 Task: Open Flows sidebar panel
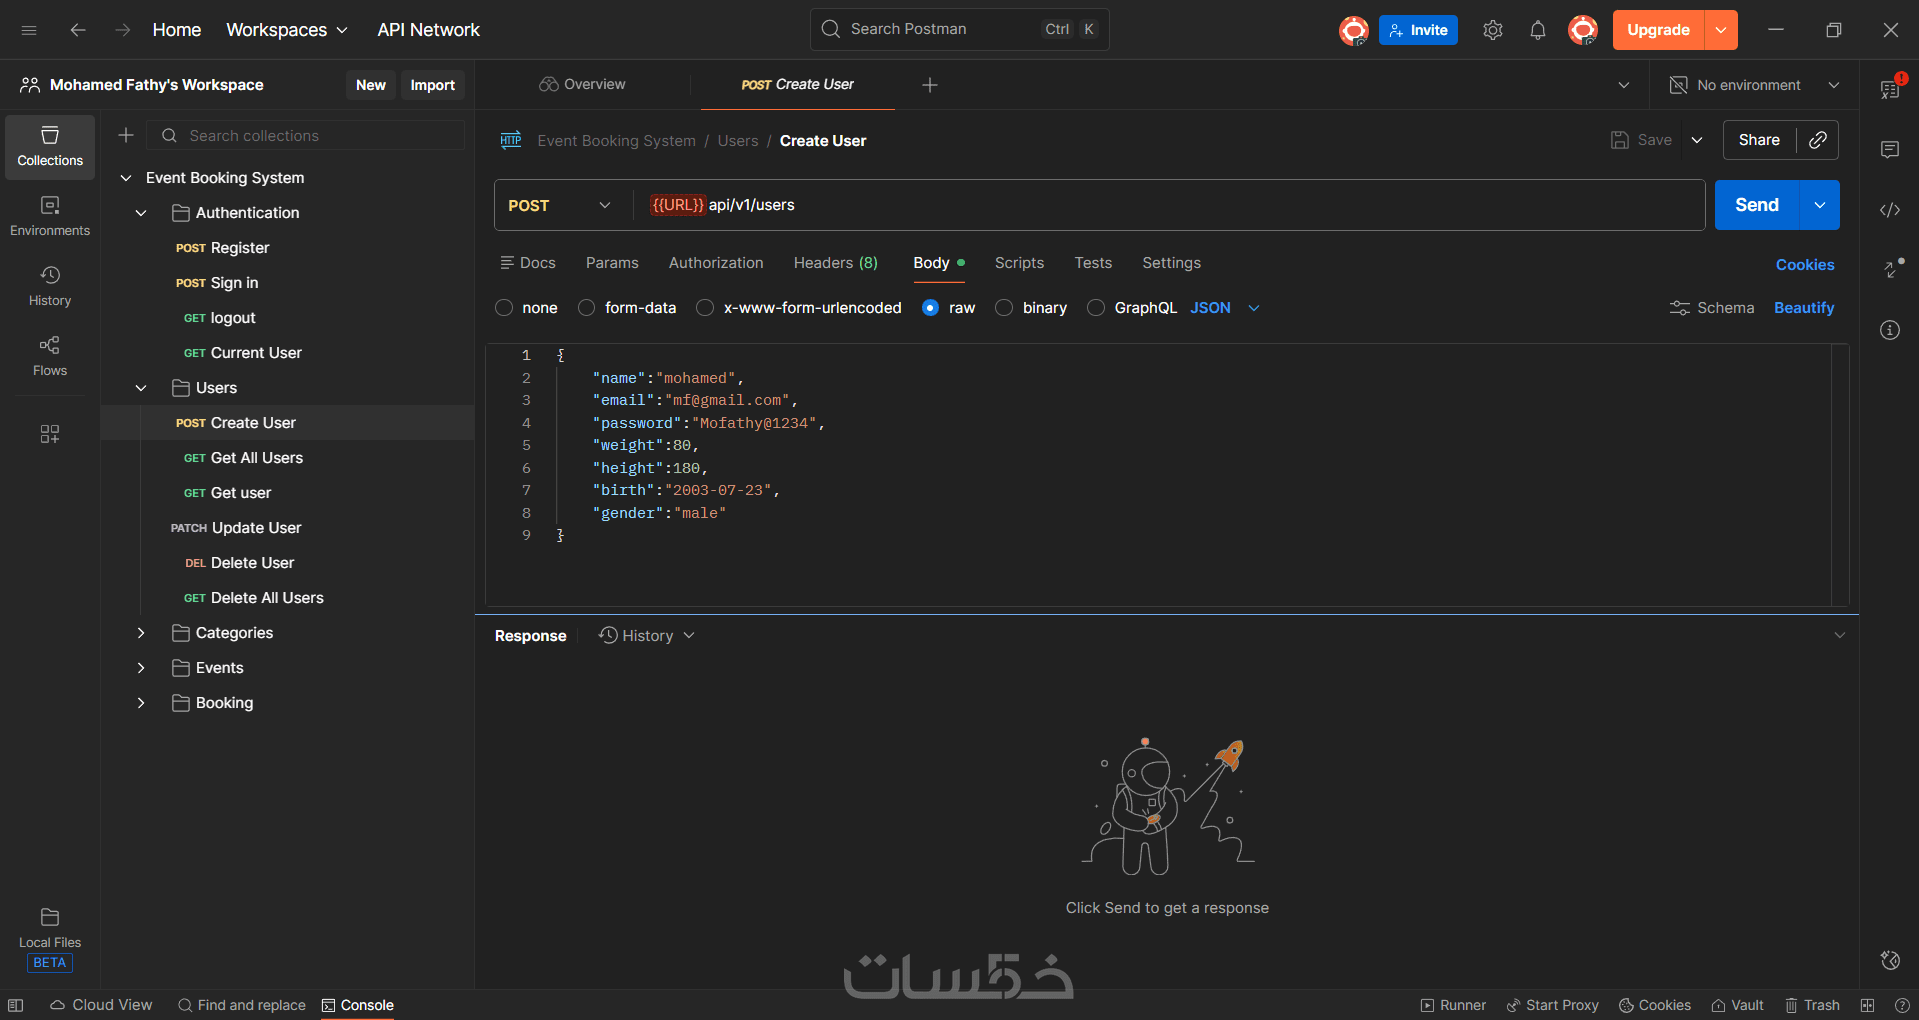click(x=50, y=357)
